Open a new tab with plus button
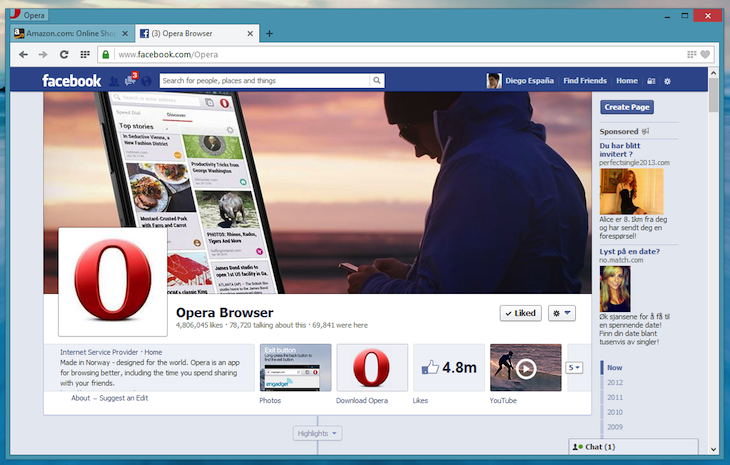 269,34
